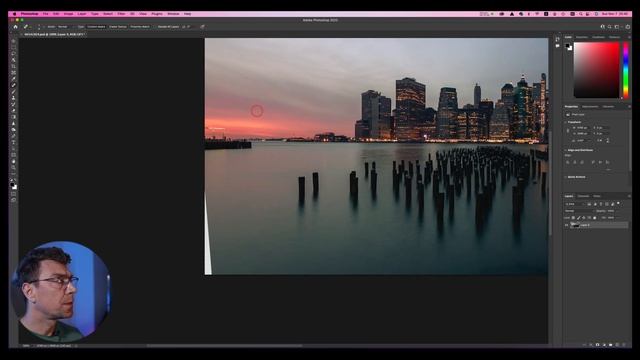The image size is (640, 360).
Task: Select Create Texture healing type
Action: click(118, 27)
